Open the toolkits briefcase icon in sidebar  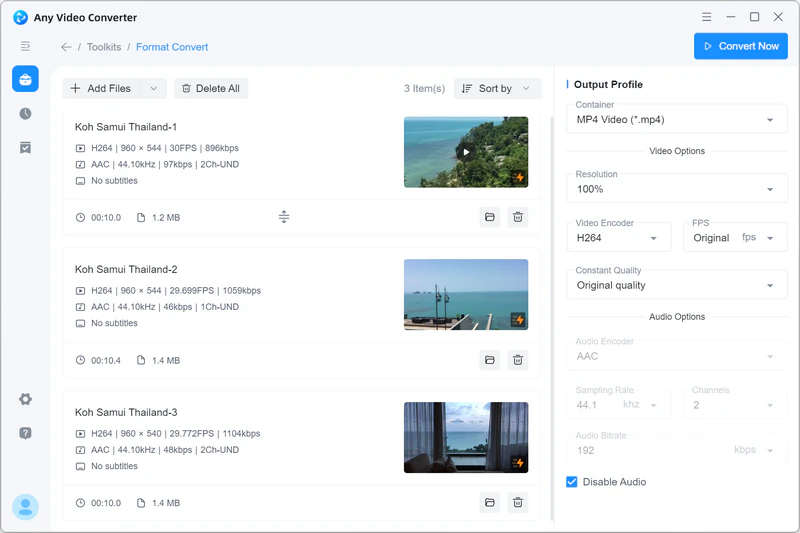point(25,79)
